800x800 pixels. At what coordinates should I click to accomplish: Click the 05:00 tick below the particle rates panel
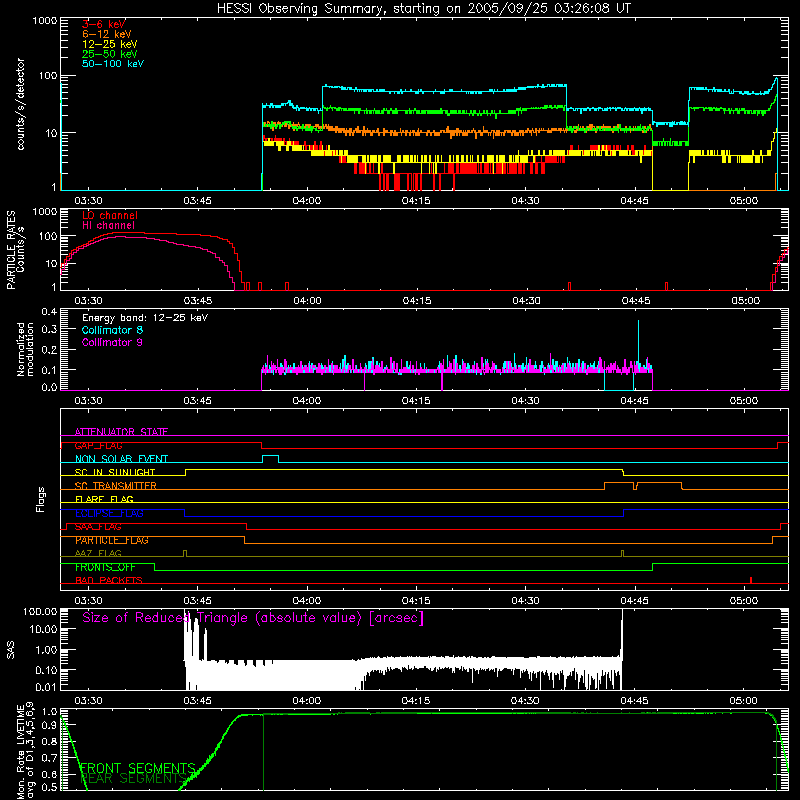click(745, 301)
